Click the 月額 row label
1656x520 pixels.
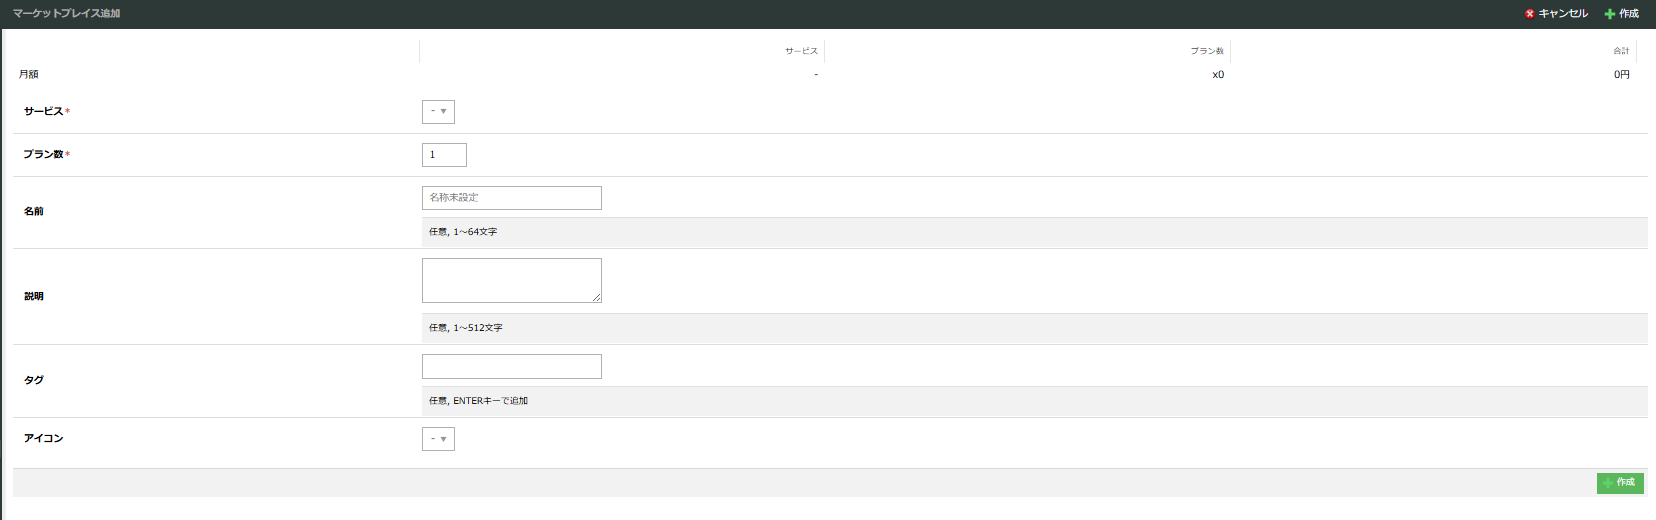pos(29,75)
